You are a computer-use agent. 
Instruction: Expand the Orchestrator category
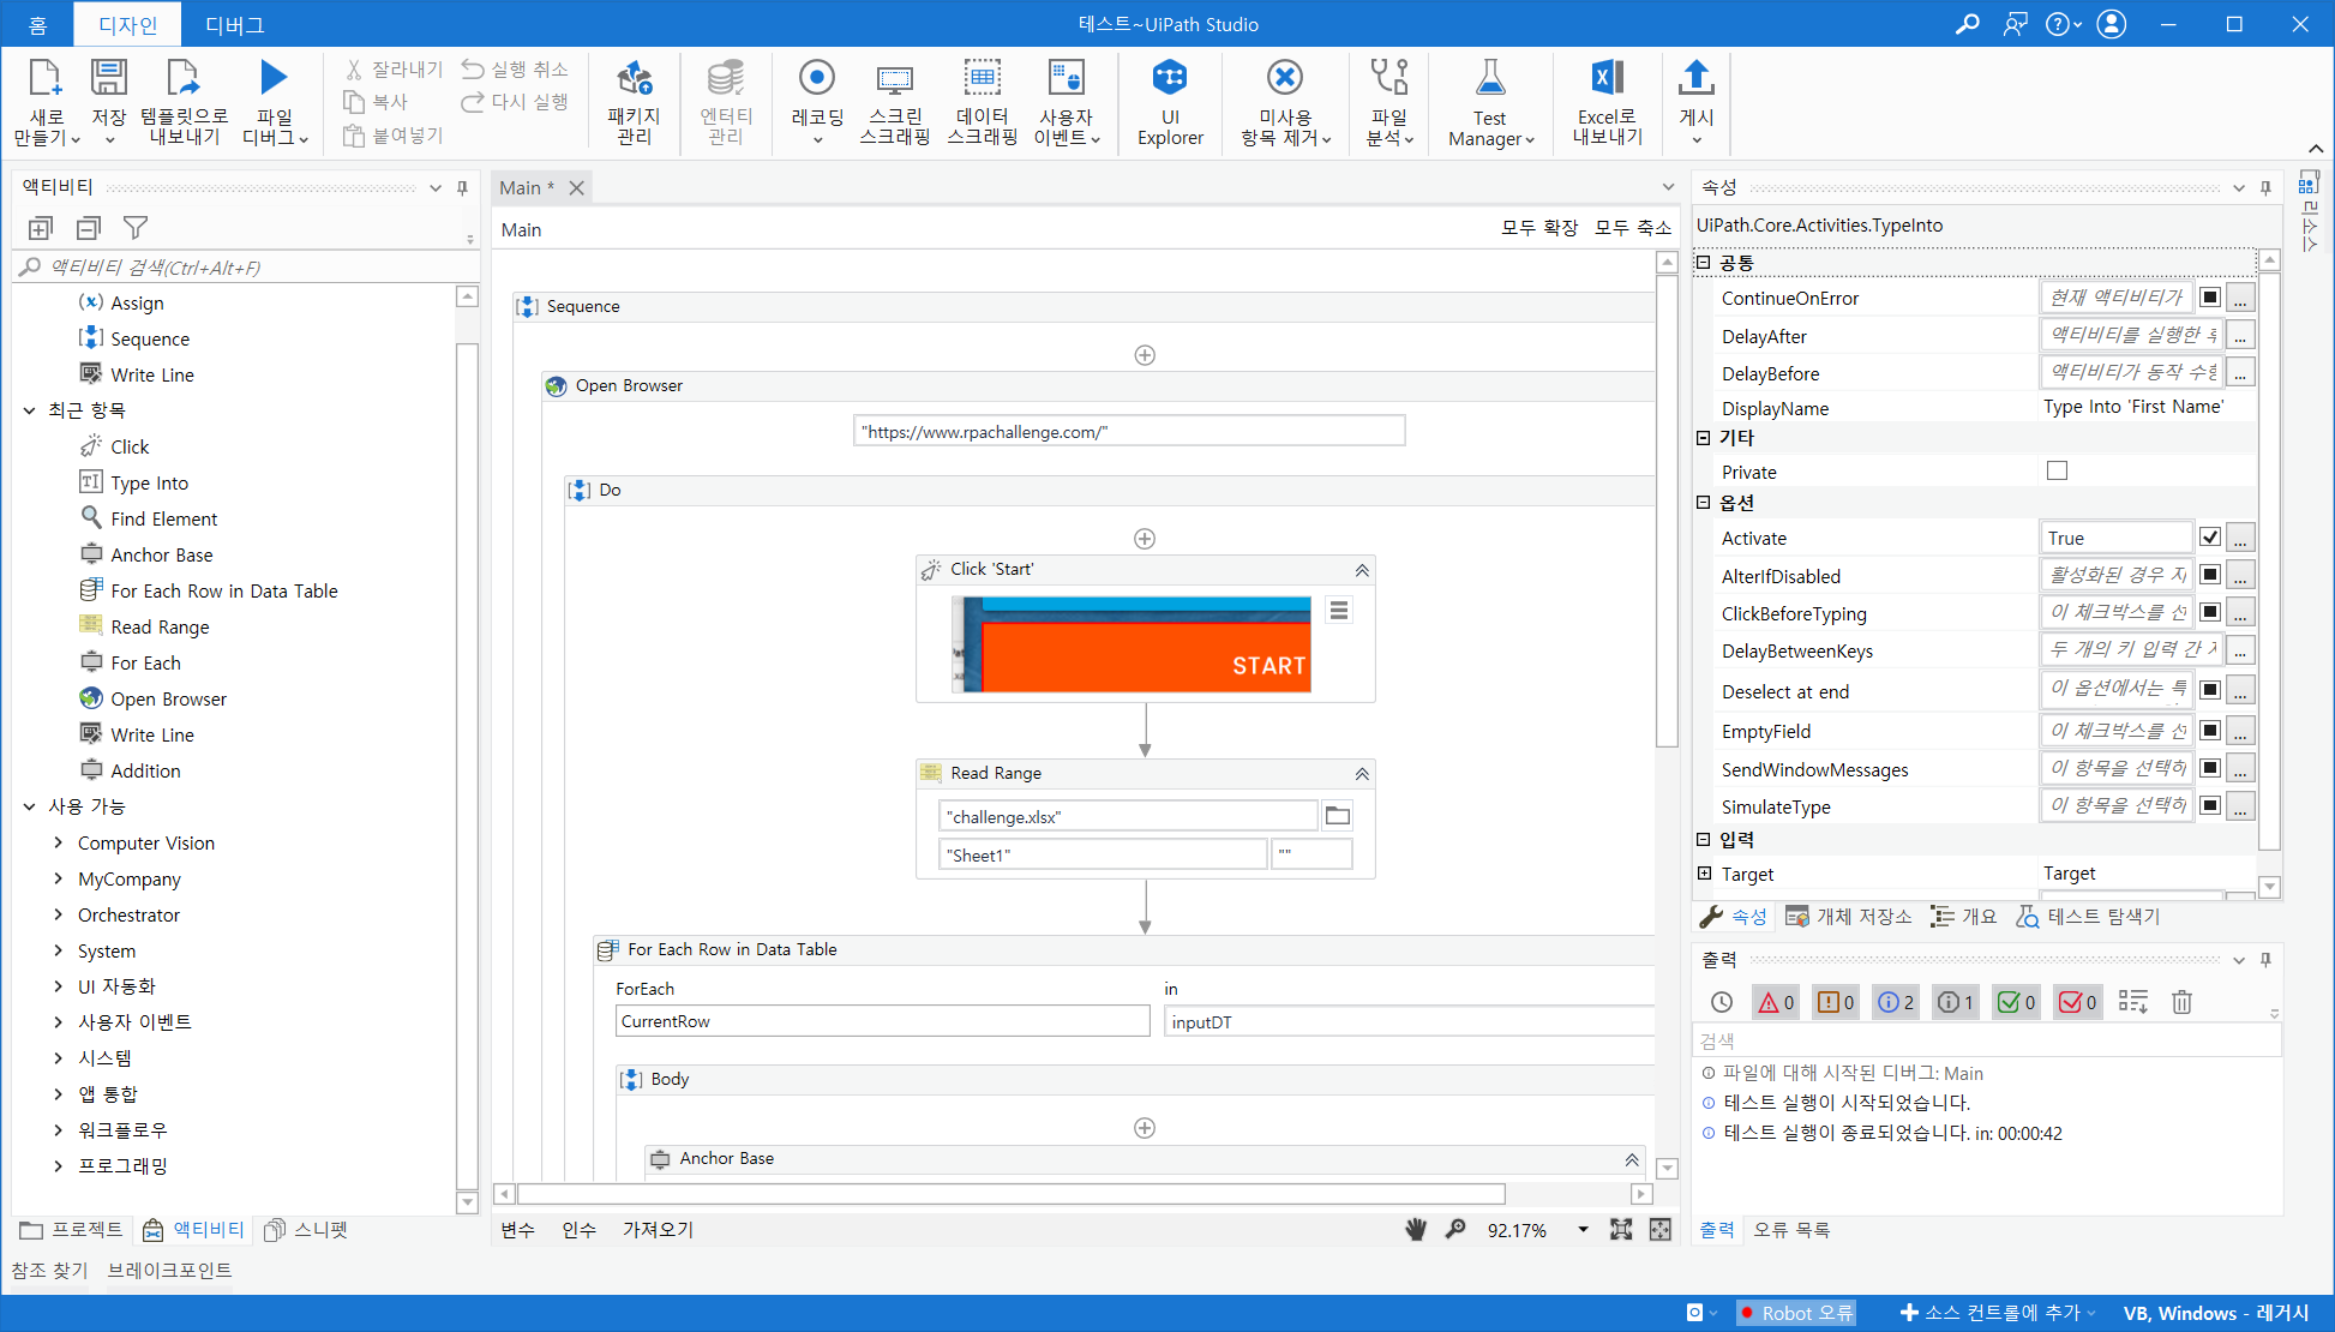click(x=58, y=915)
